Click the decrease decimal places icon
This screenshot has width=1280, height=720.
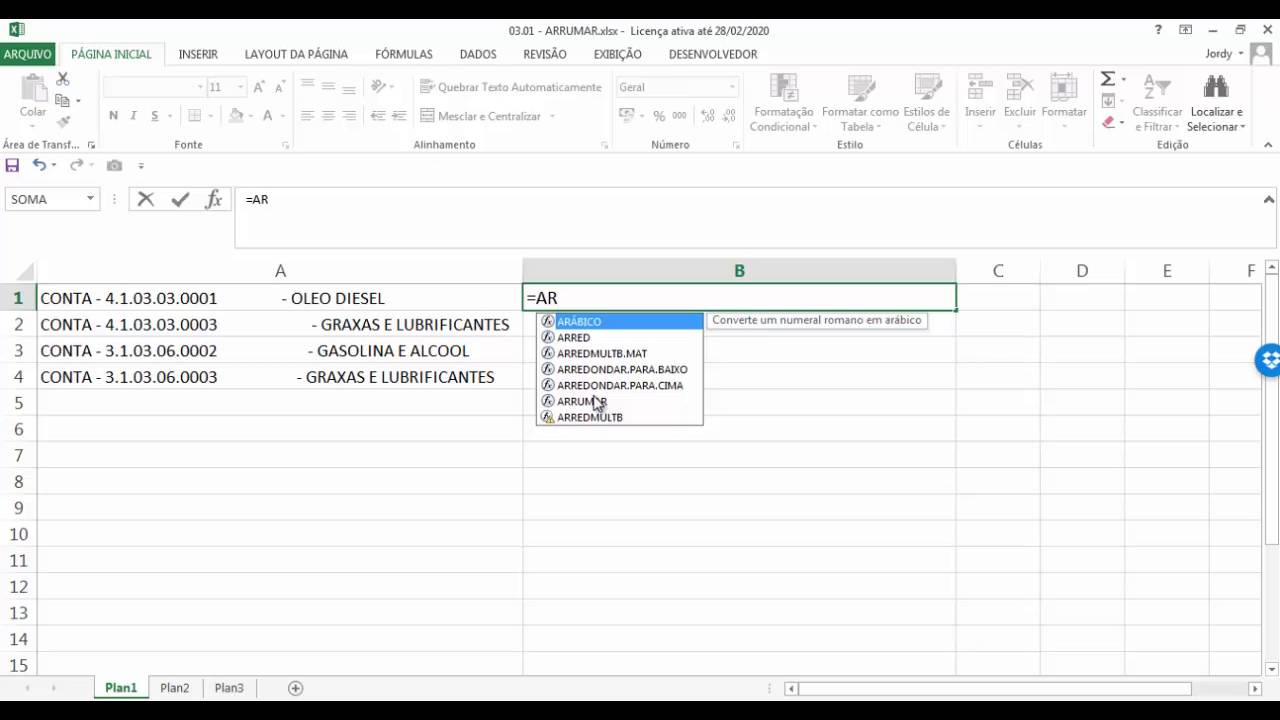point(727,116)
